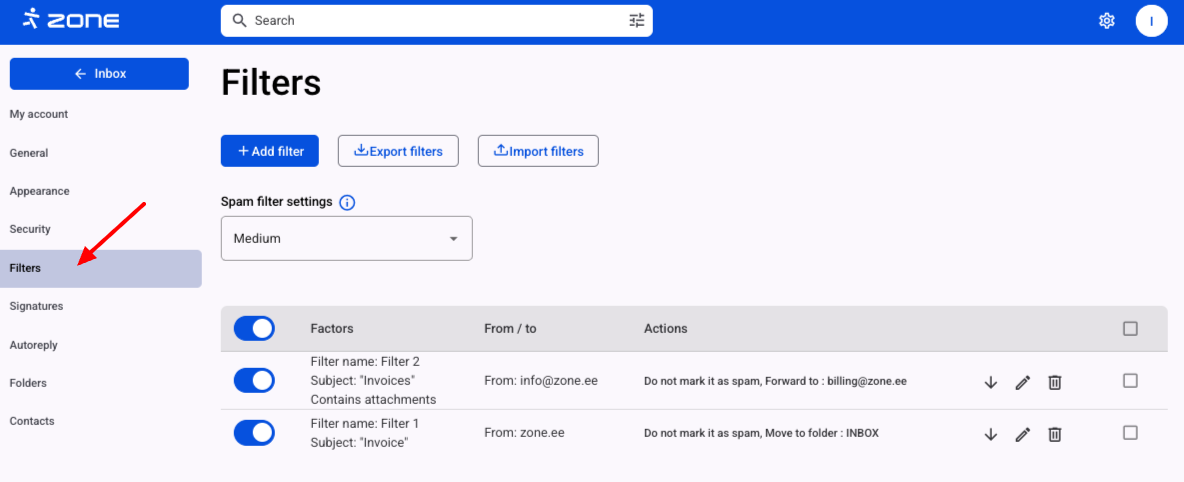Click inside the Search field

tap(430, 20)
